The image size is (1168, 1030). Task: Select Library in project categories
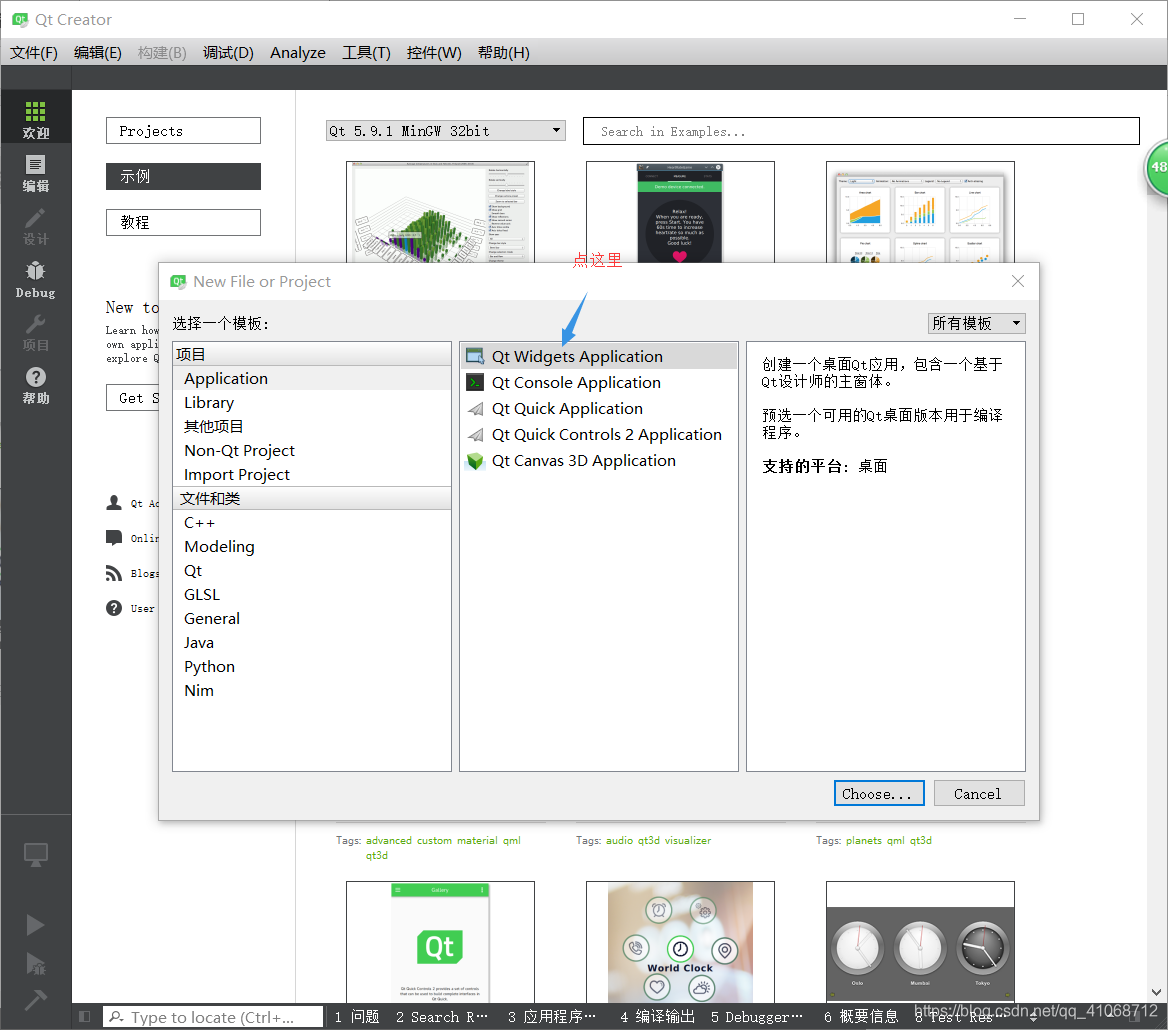click(311, 402)
